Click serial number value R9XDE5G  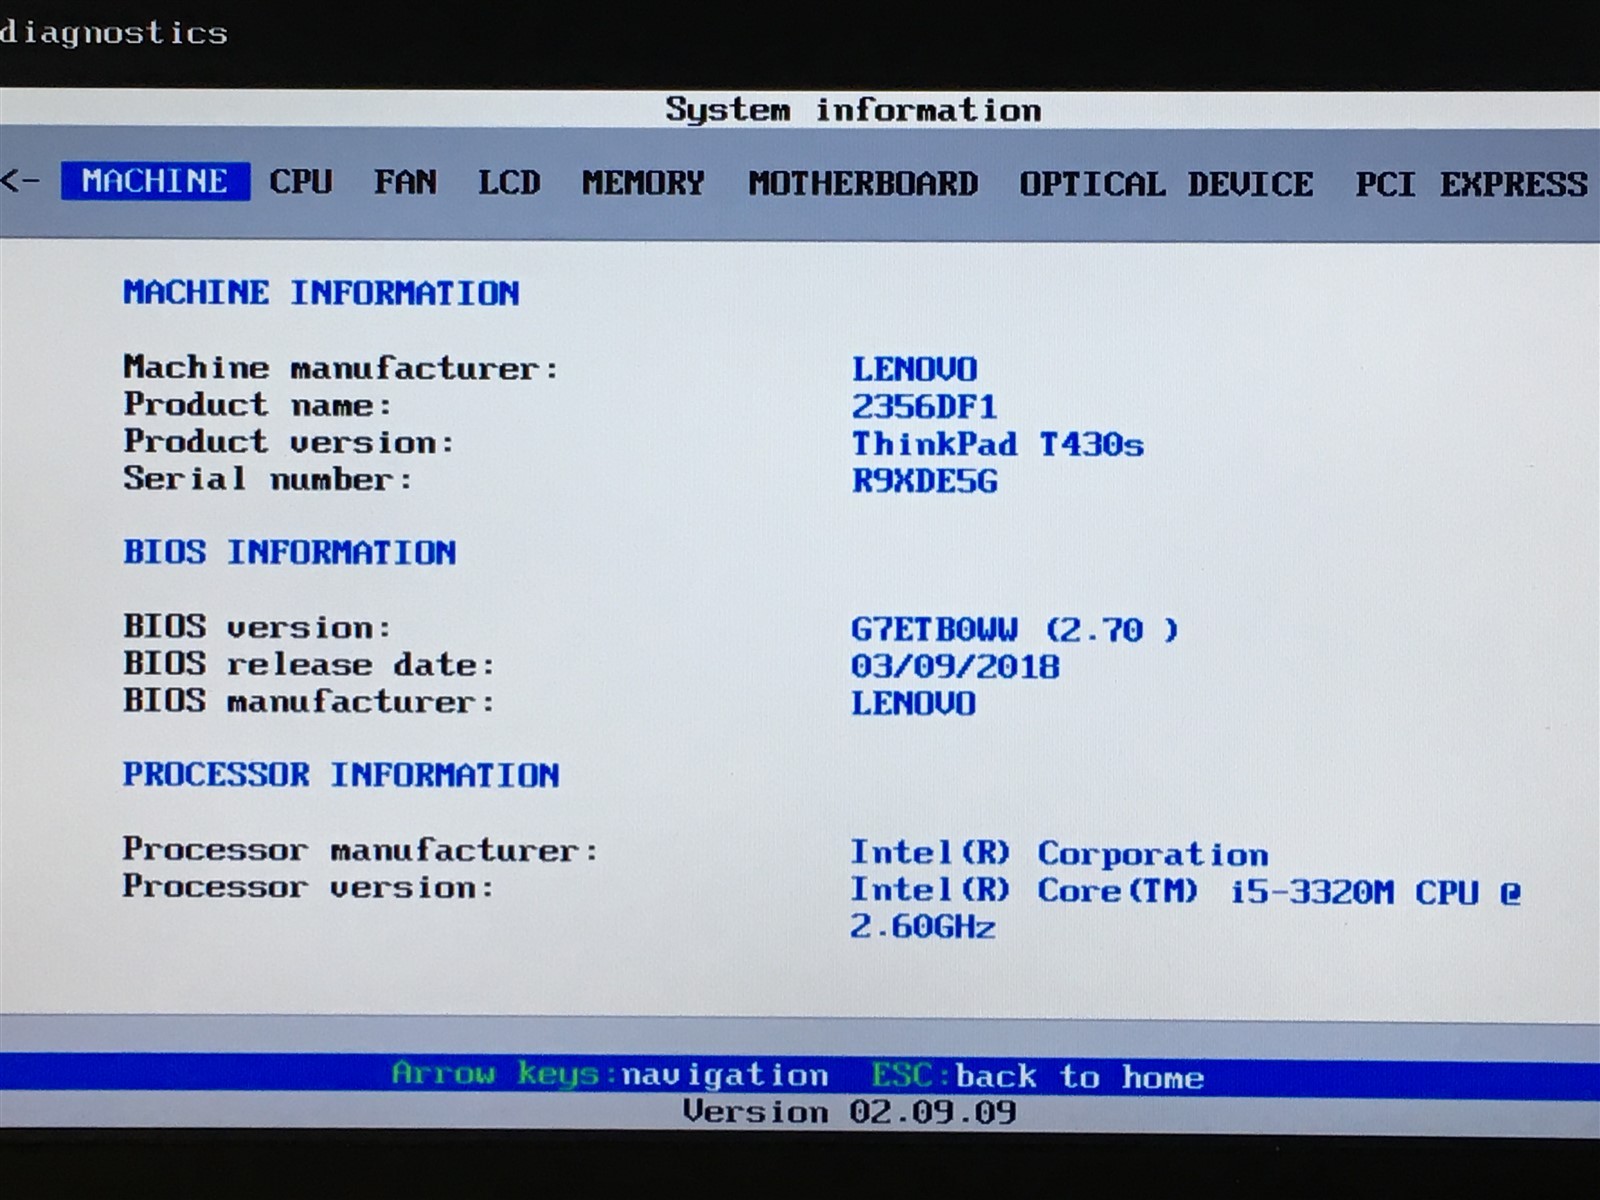tap(924, 481)
